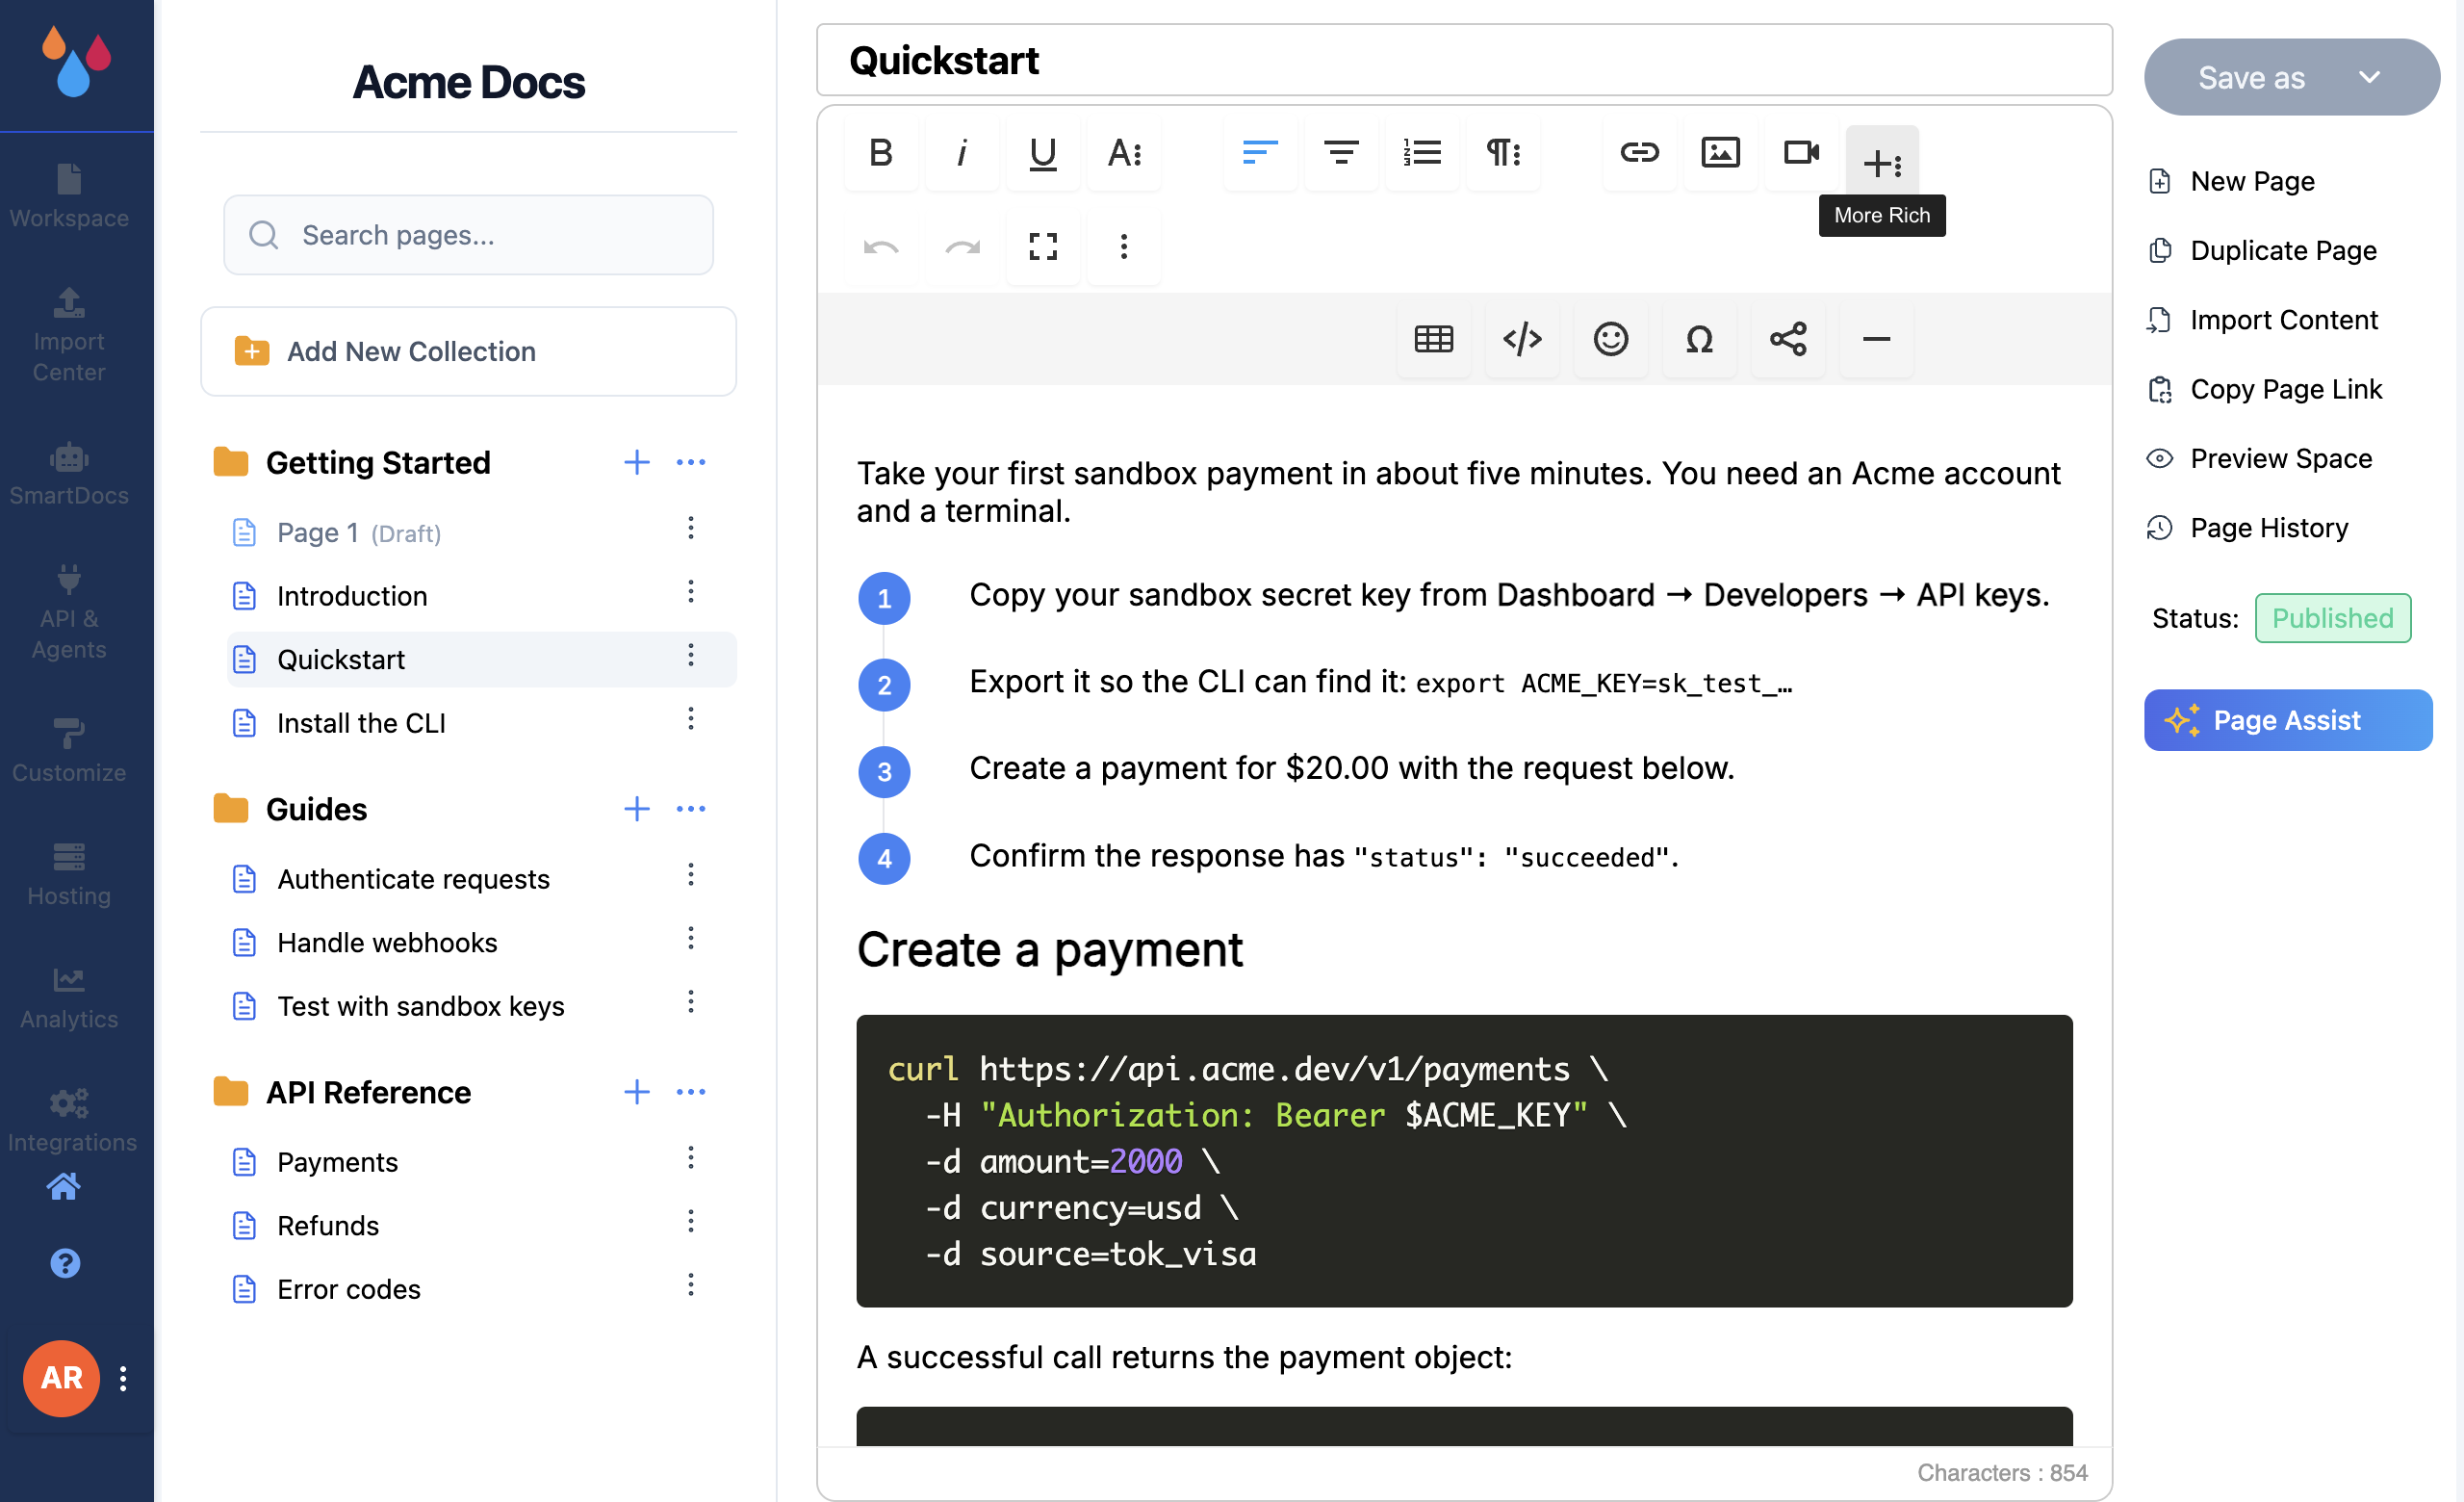
Task: Choose Duplicate Page
Action: (x=2262, y=250)
